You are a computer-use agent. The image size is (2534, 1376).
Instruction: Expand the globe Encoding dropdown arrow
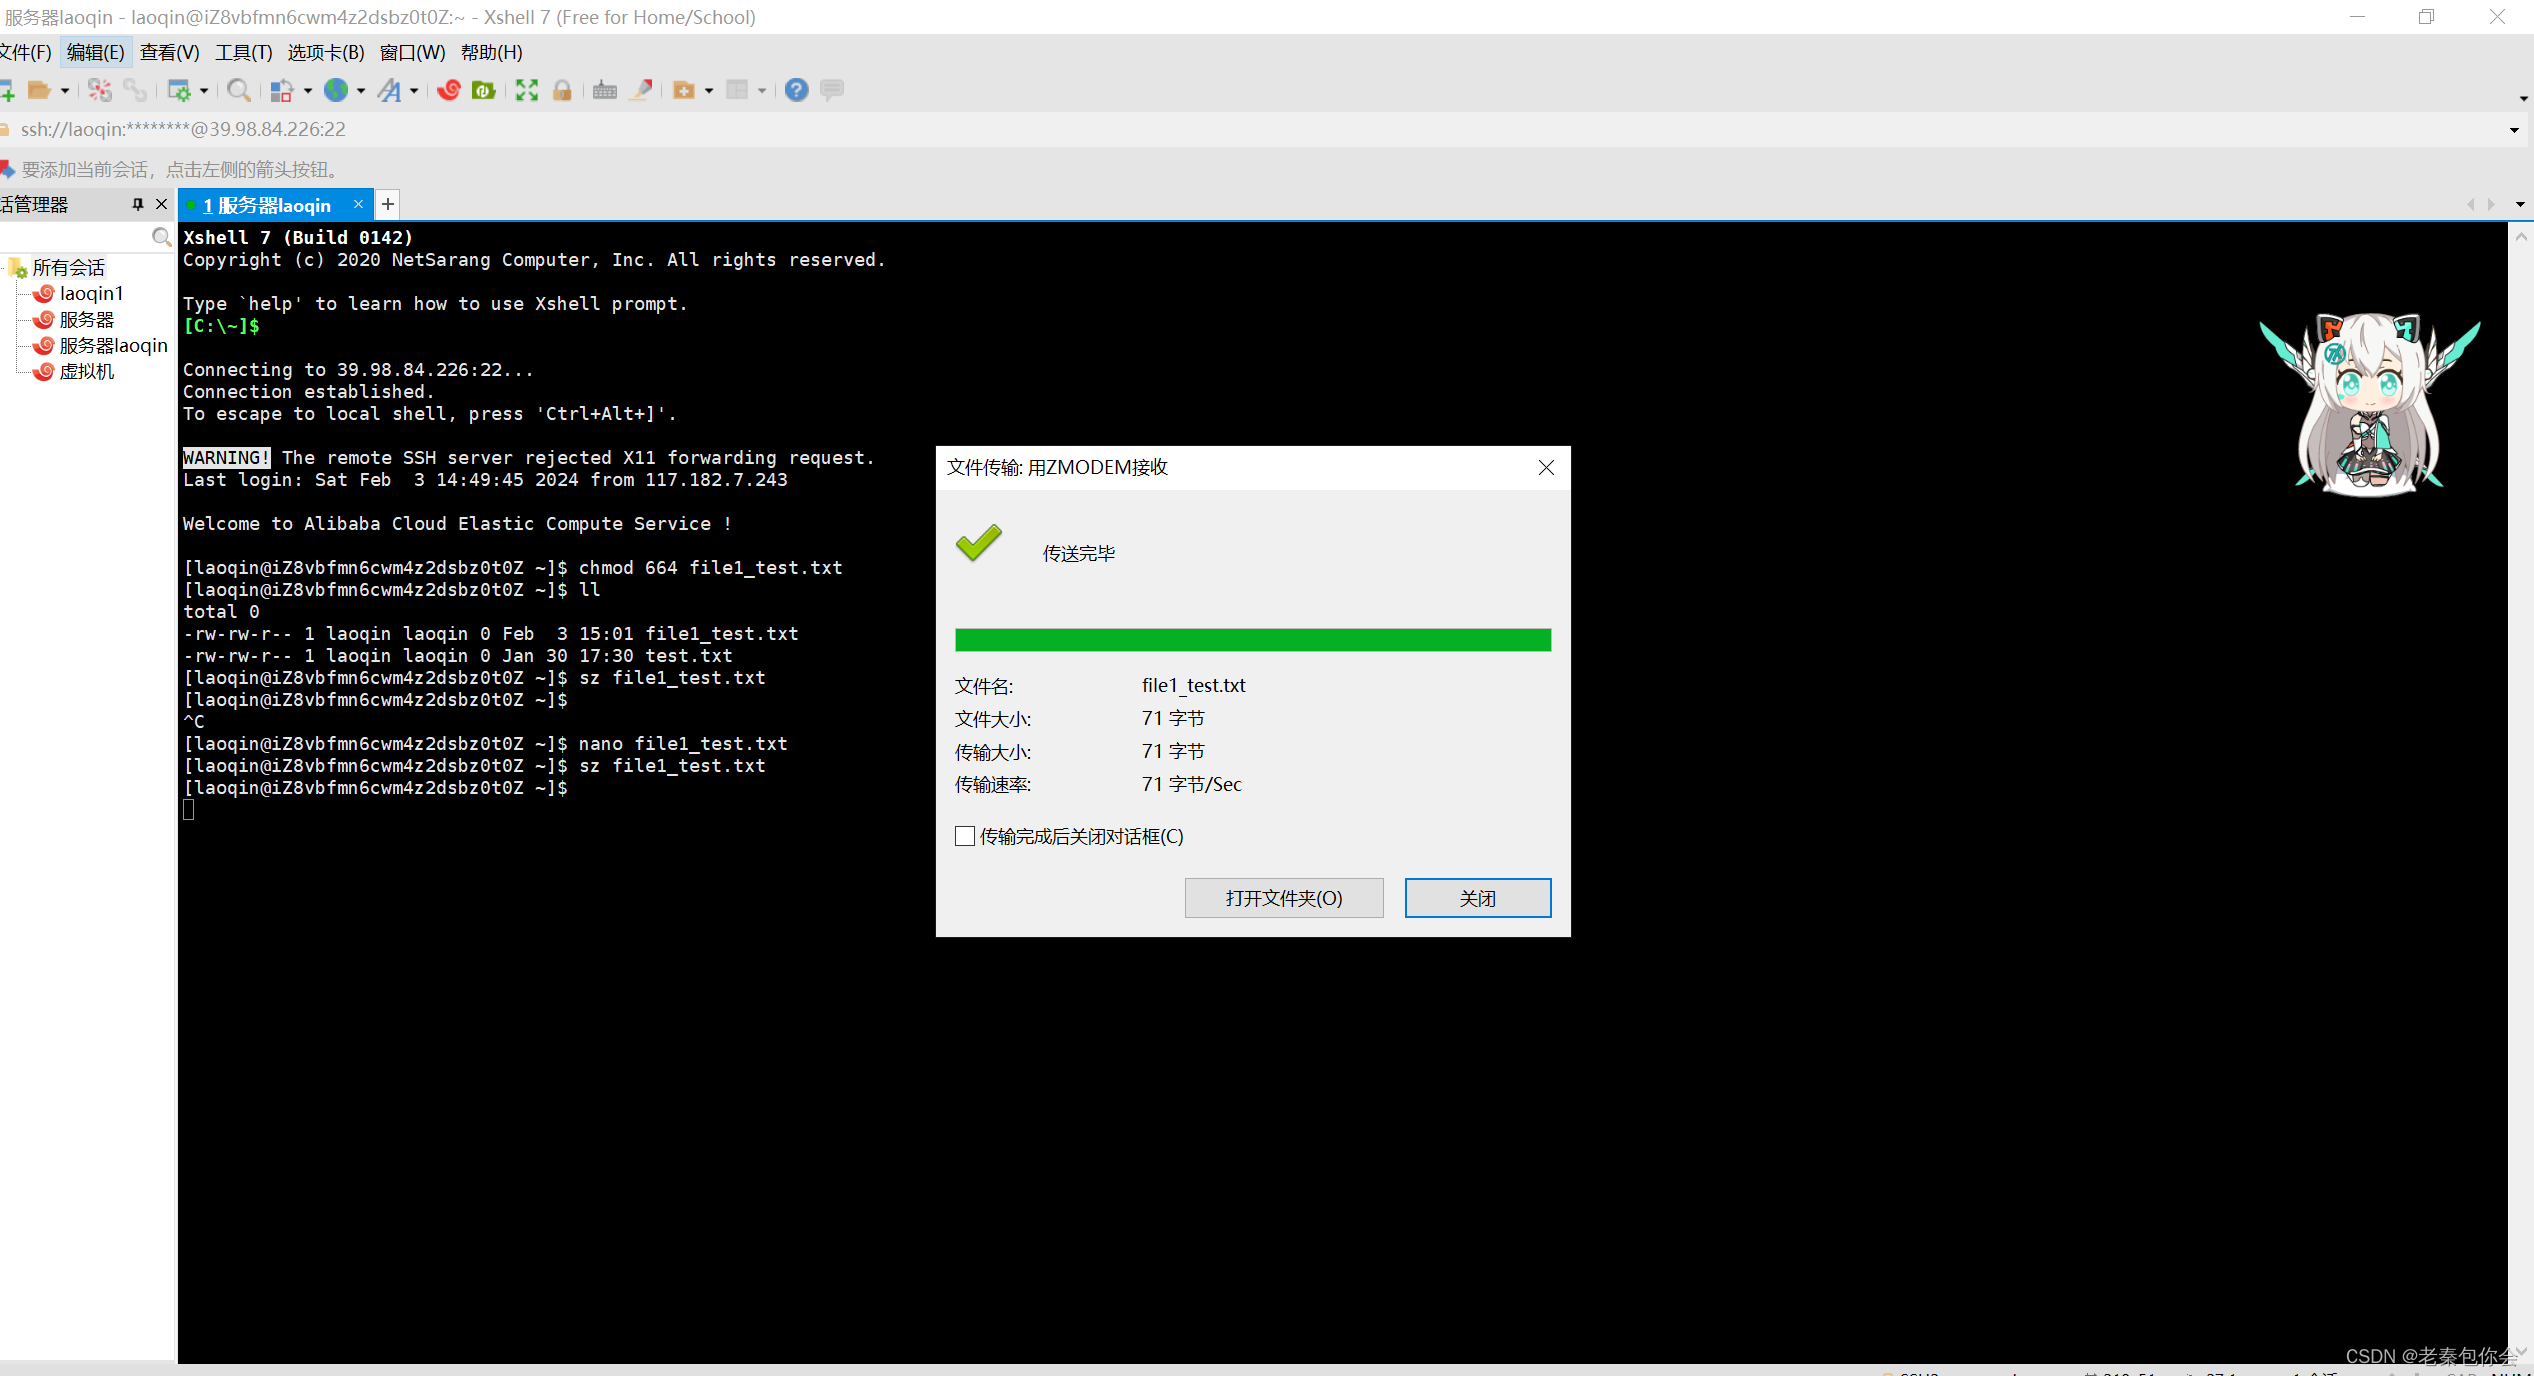(361, 91)
